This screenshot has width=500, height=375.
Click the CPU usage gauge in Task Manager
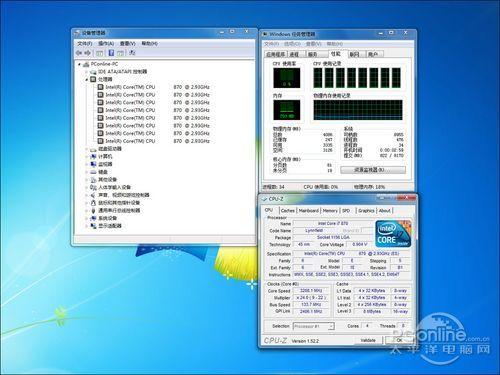pyautogui.click(x=287, y=78)
